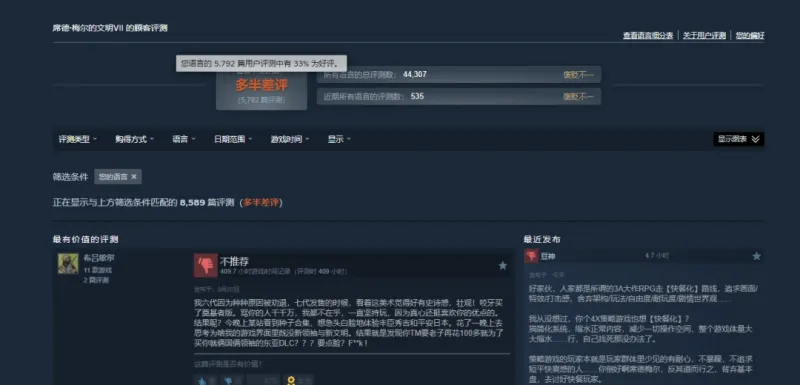Screen dimensions: 800x385
Task: Click the thumbs-down icon beside 豆神
Action: [x=531, y=256]
